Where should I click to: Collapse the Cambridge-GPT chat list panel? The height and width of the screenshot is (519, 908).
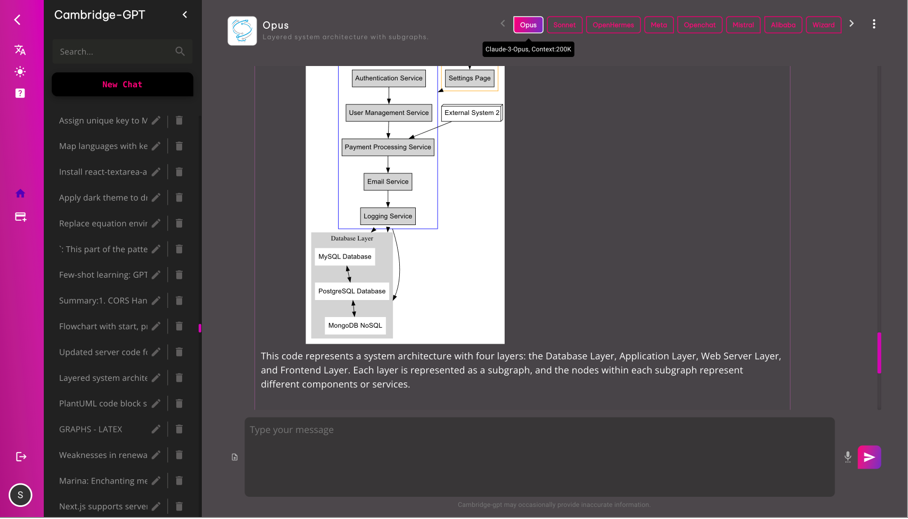[x=185, y=15]
